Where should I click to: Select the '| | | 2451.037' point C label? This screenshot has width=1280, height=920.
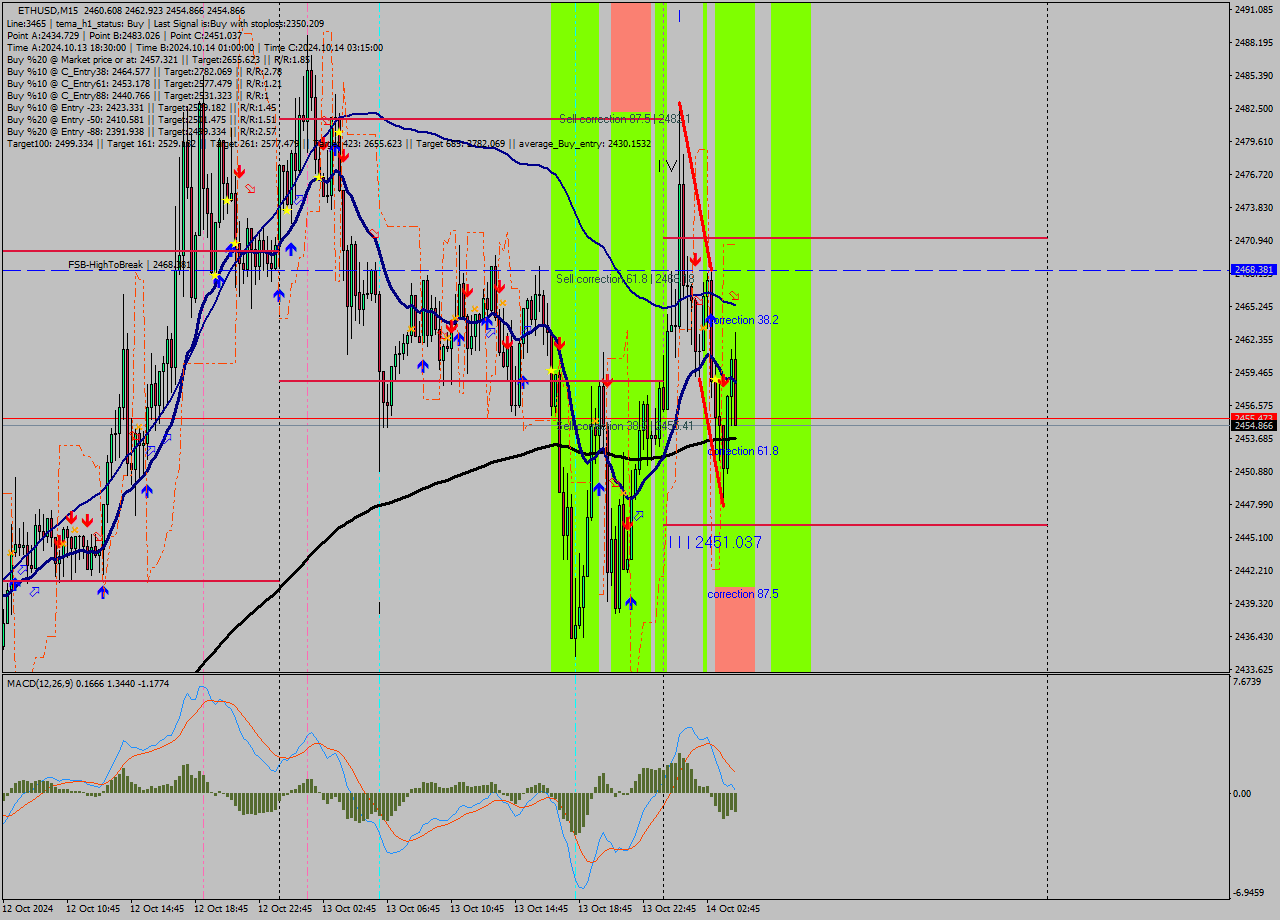[x=715, y=542]
